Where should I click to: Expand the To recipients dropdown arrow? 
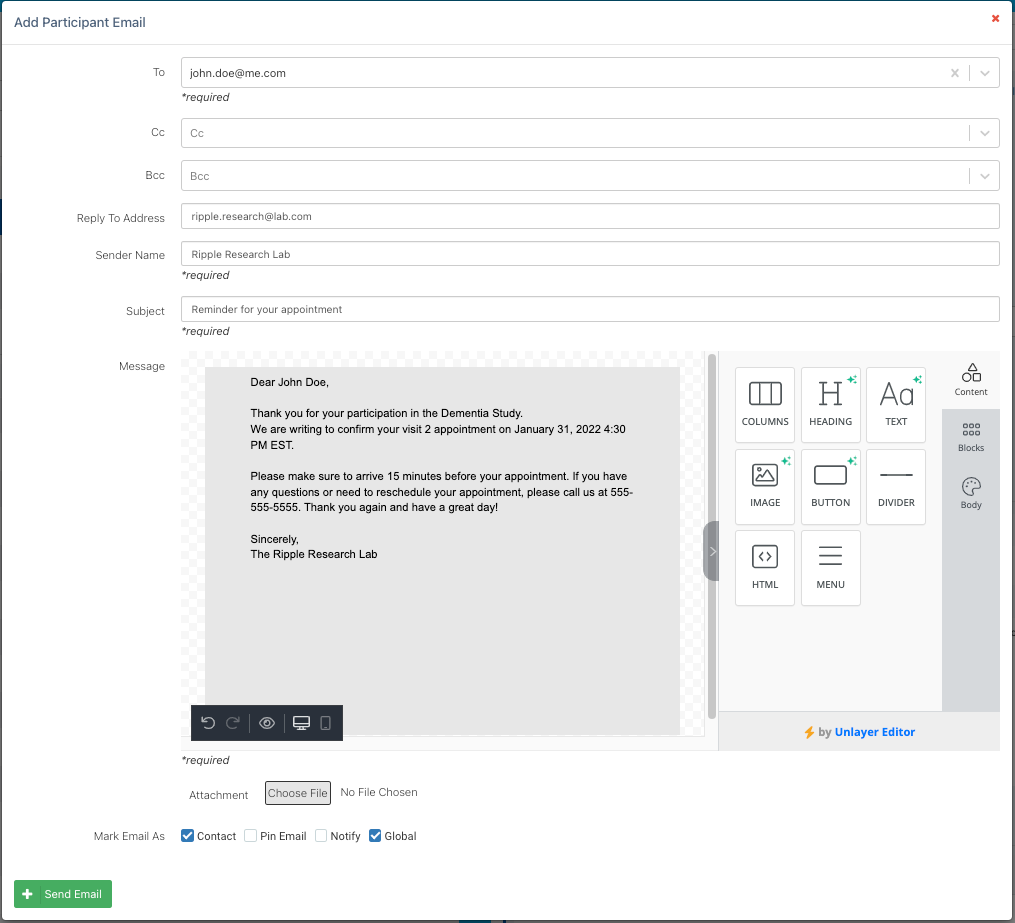point(984,73)
